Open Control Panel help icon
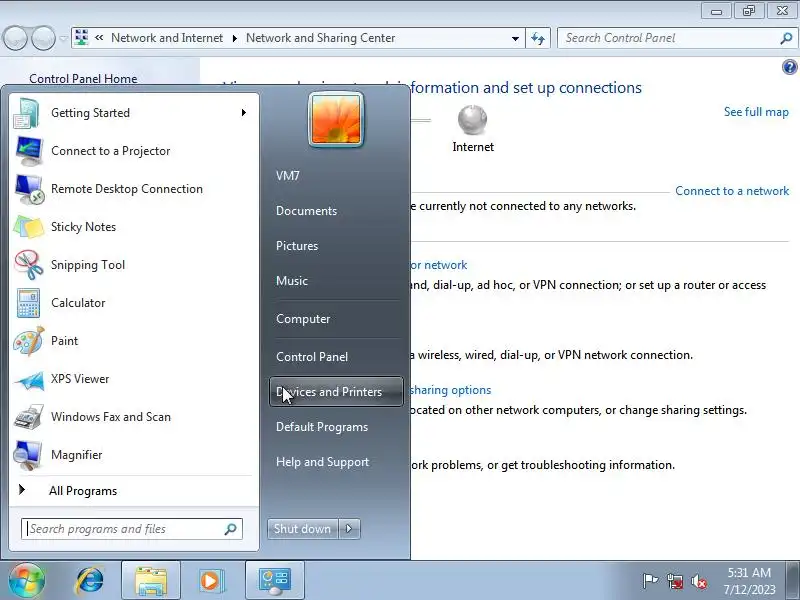The height and width of the screenshot is (600, 800). 789,67
